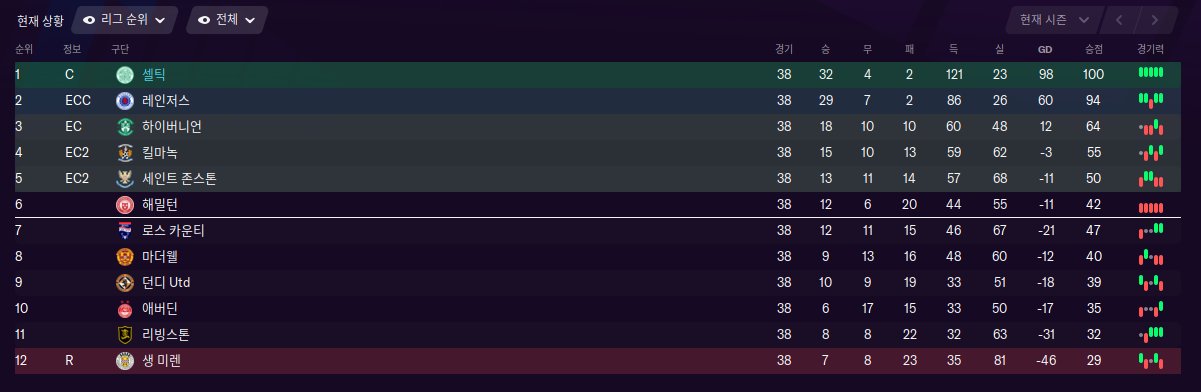Toggle the eye icon beside 전체
The width and height of the screenshot is (1201, 392).
point(204,20)
